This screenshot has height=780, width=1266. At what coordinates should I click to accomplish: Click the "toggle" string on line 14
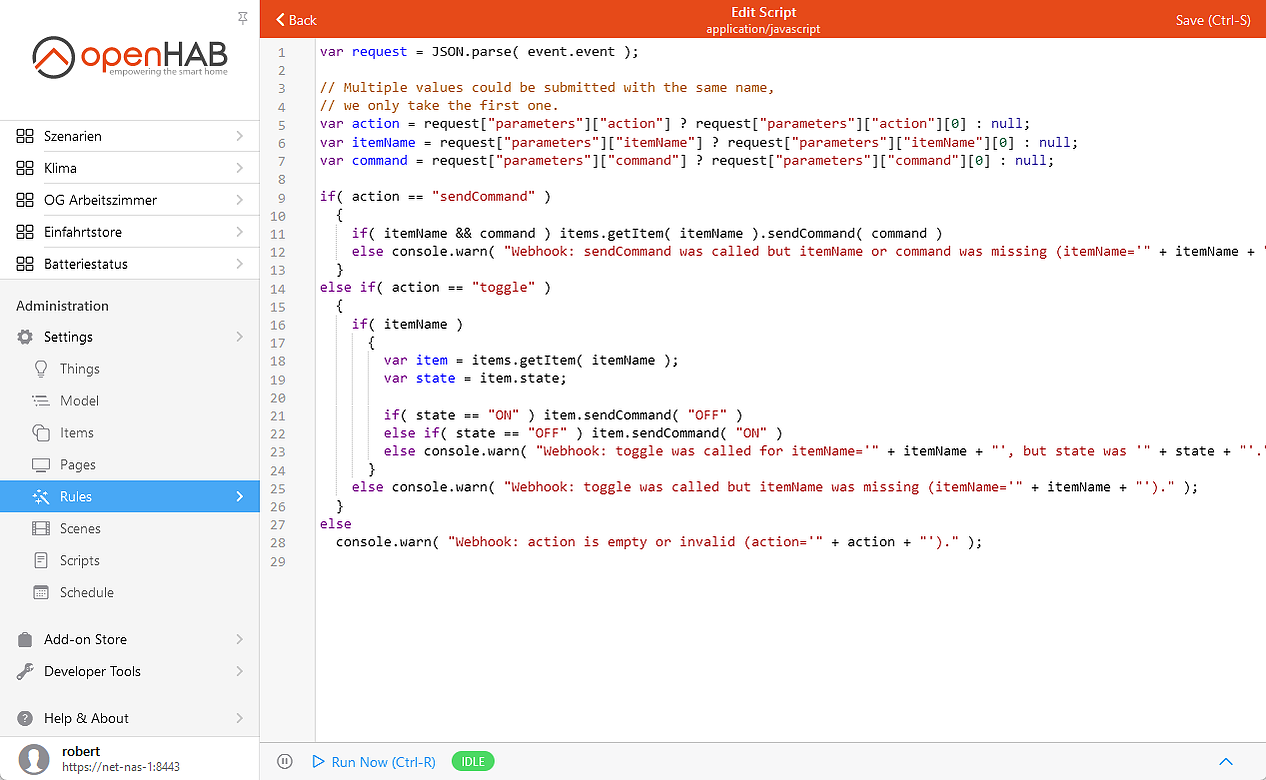(x=503, y=288)
